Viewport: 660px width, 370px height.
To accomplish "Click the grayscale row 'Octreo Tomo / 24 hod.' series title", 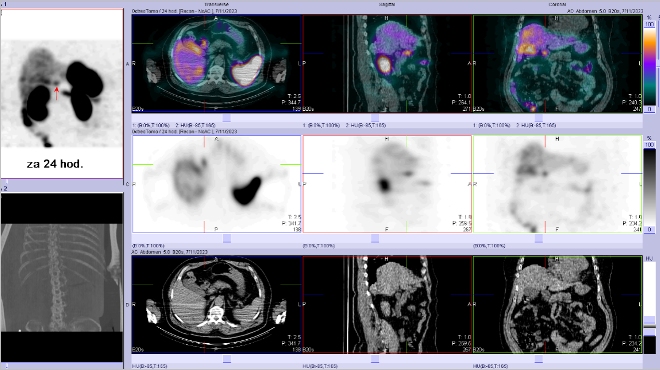I will (x=184, y=131).
